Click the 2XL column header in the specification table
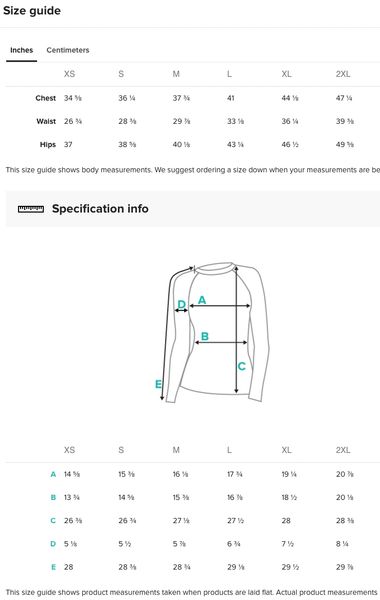The height and width of the screenshot is (600, 380). click(x=343, y=450)
